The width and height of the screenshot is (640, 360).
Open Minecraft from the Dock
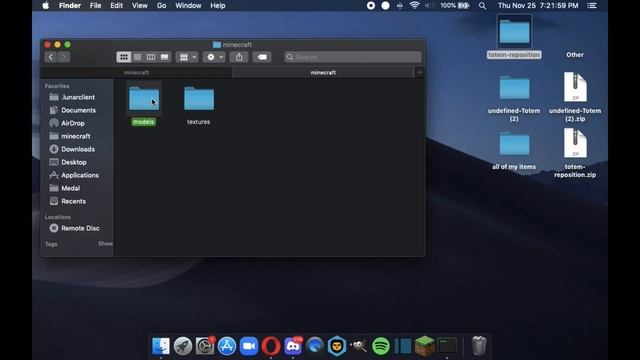[x=425, y=346]
